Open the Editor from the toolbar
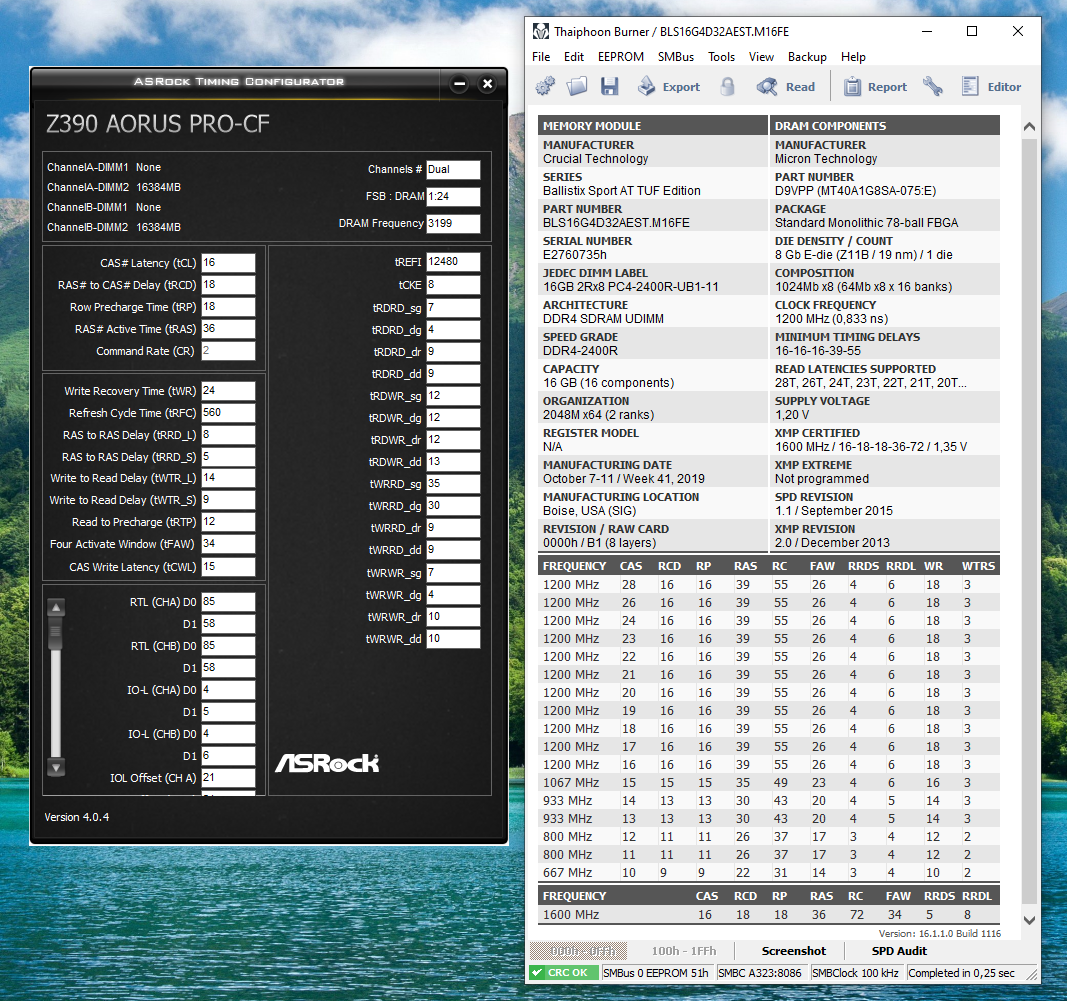The image size is (1067, 1001). tap(991, 87)
